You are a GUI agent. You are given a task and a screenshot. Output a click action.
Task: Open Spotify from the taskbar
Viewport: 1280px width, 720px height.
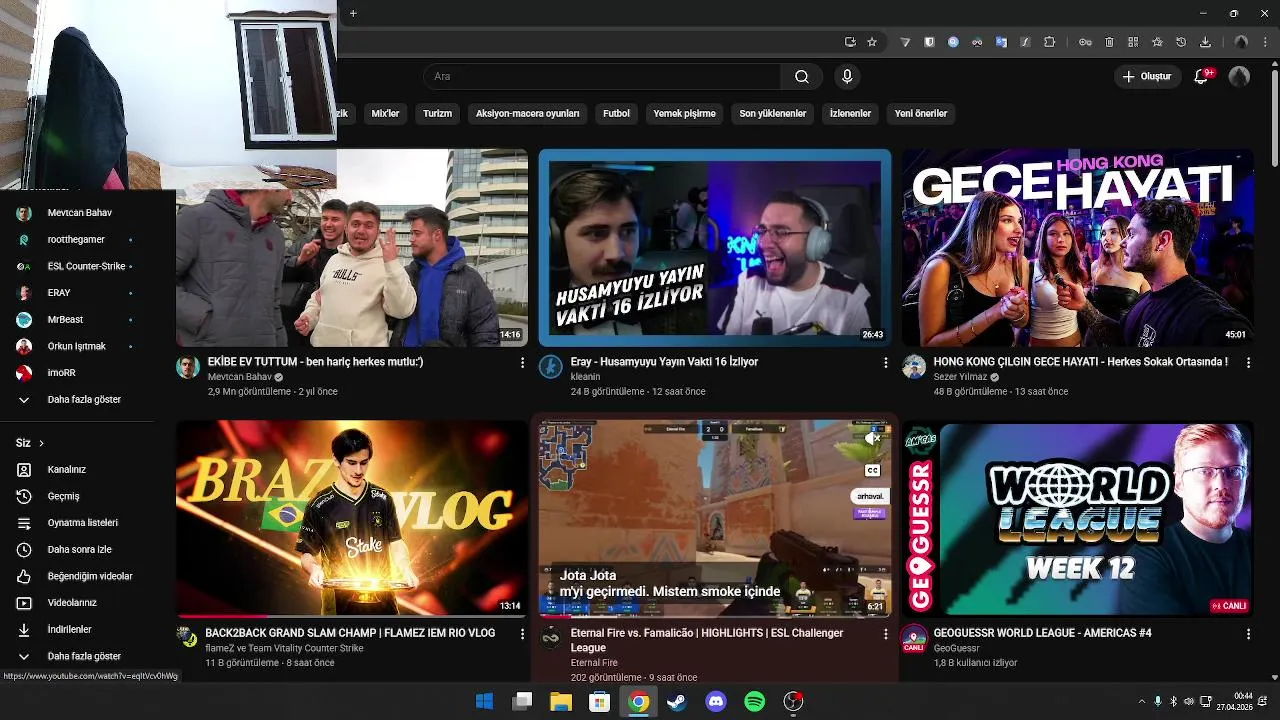[x=755, y=701]
